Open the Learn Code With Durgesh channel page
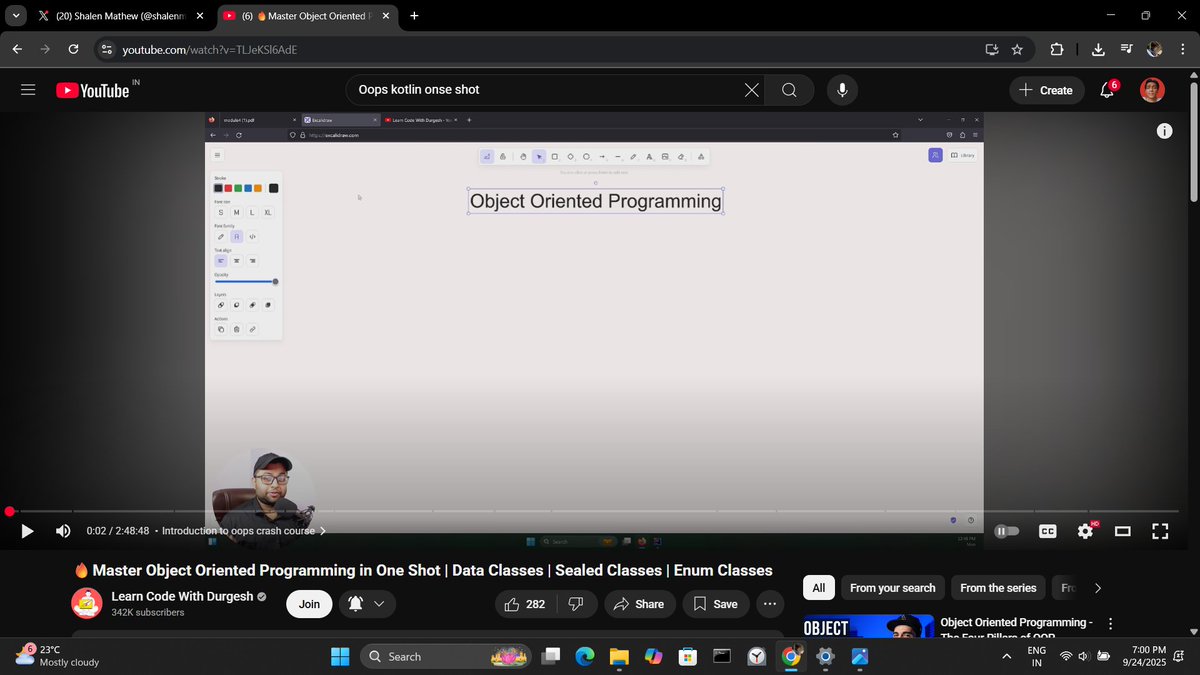The width and height of the screenshot is (1200, 675). [181, 596]
